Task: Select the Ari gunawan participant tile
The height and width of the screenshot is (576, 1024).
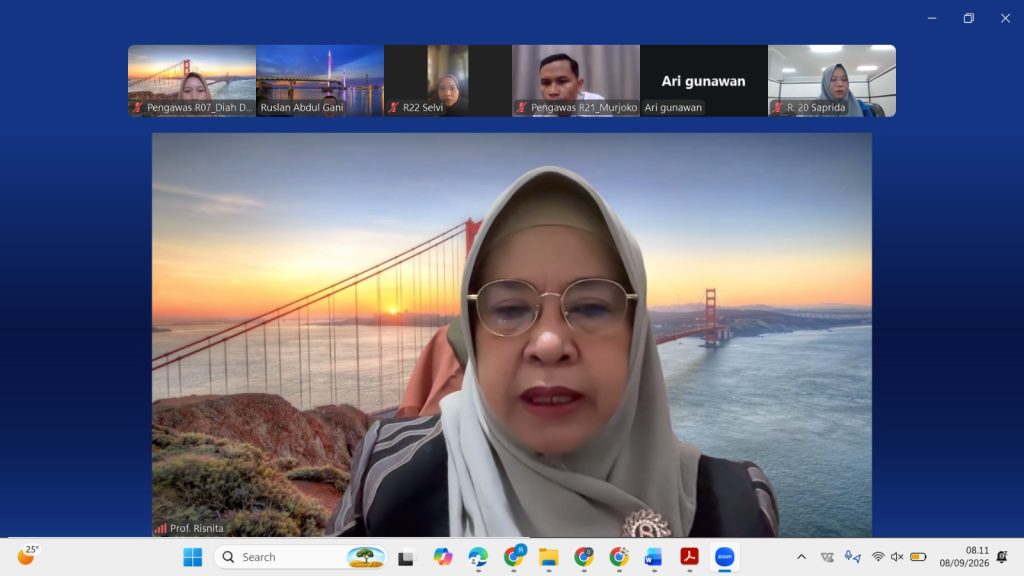Action: [x=704, y=81]
